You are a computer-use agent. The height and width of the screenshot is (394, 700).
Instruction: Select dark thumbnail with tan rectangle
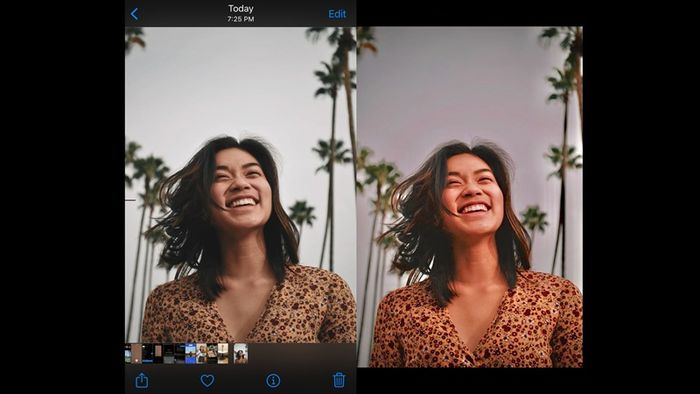coord(158,353)
